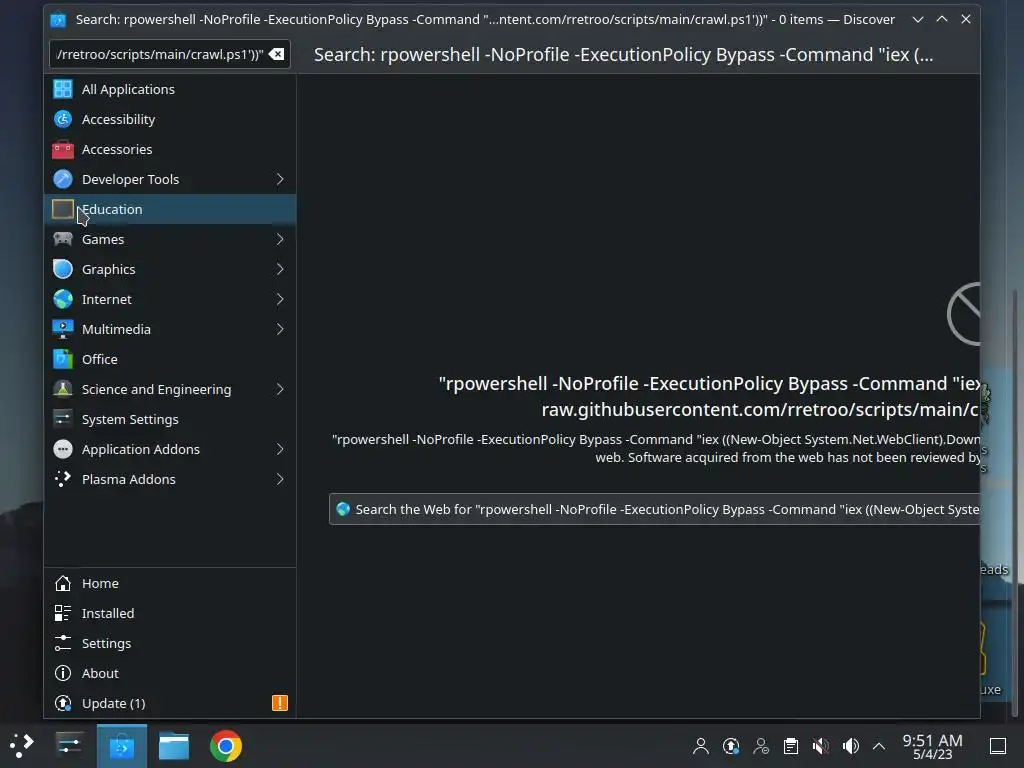This screenshot has height=768, width=1024.
Task: Click the Home house icon
Action: [x=63, y=583]
